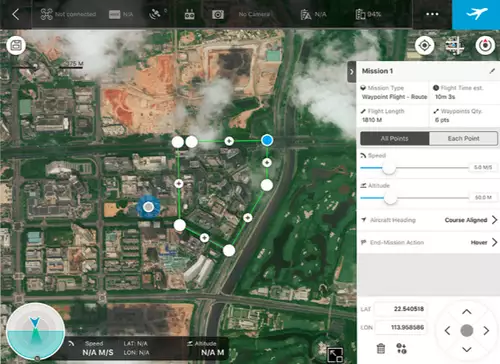Viewport: 500px width, 364px height.
Task: Click the Speed slider handle
Action: click(x=389, y=168)
